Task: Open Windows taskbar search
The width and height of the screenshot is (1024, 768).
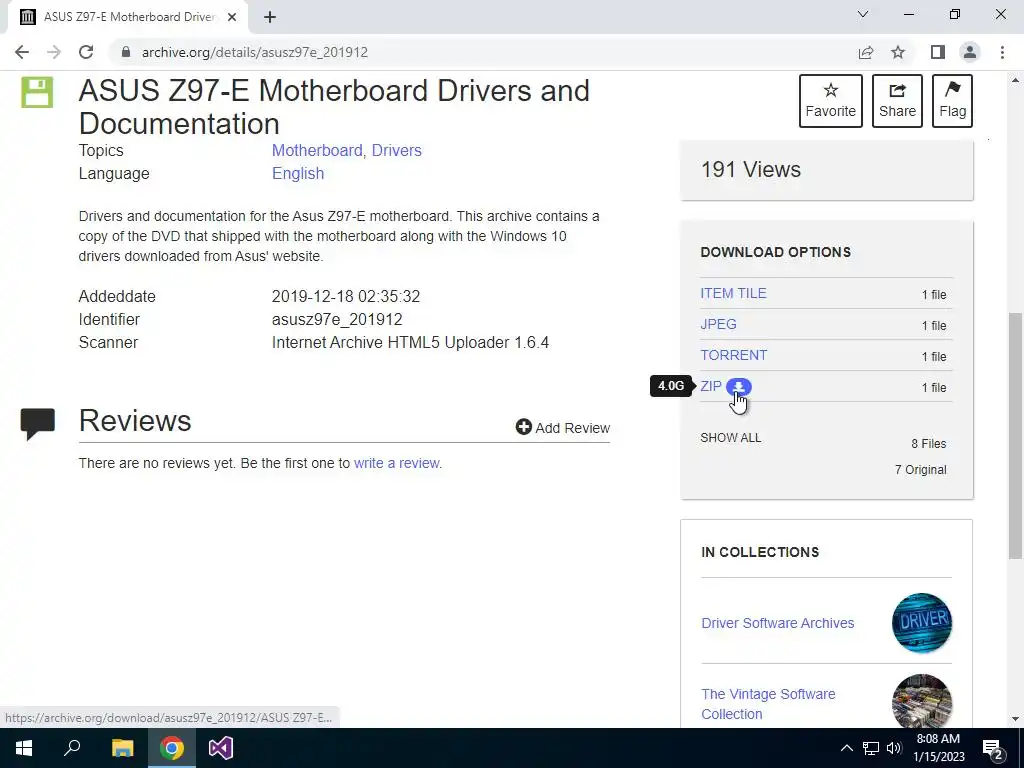Action: (72, 748)
